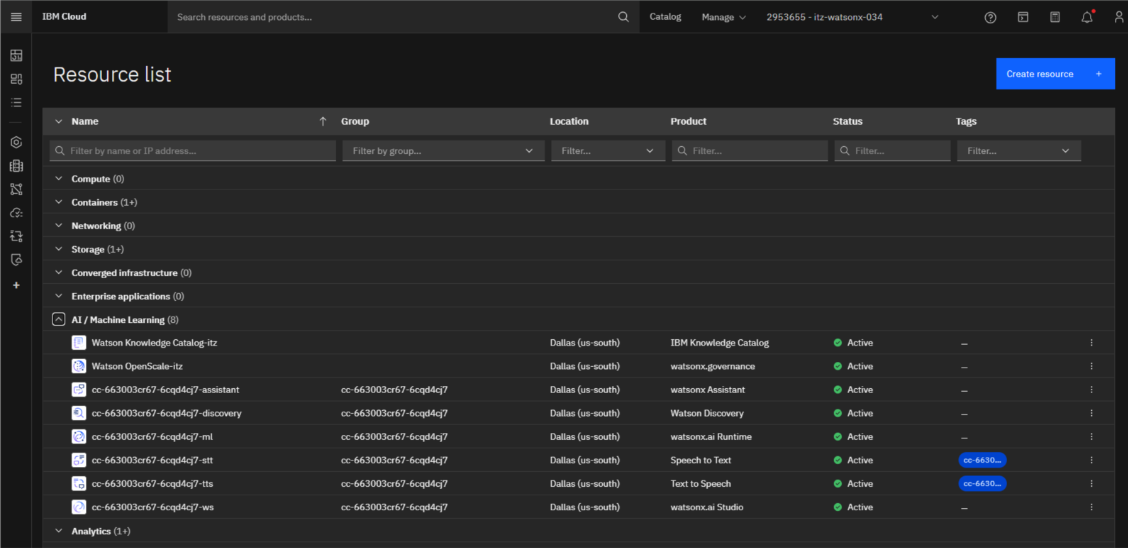Click the Create resource button
The image size is (1128, 548).
(1055, 74)
